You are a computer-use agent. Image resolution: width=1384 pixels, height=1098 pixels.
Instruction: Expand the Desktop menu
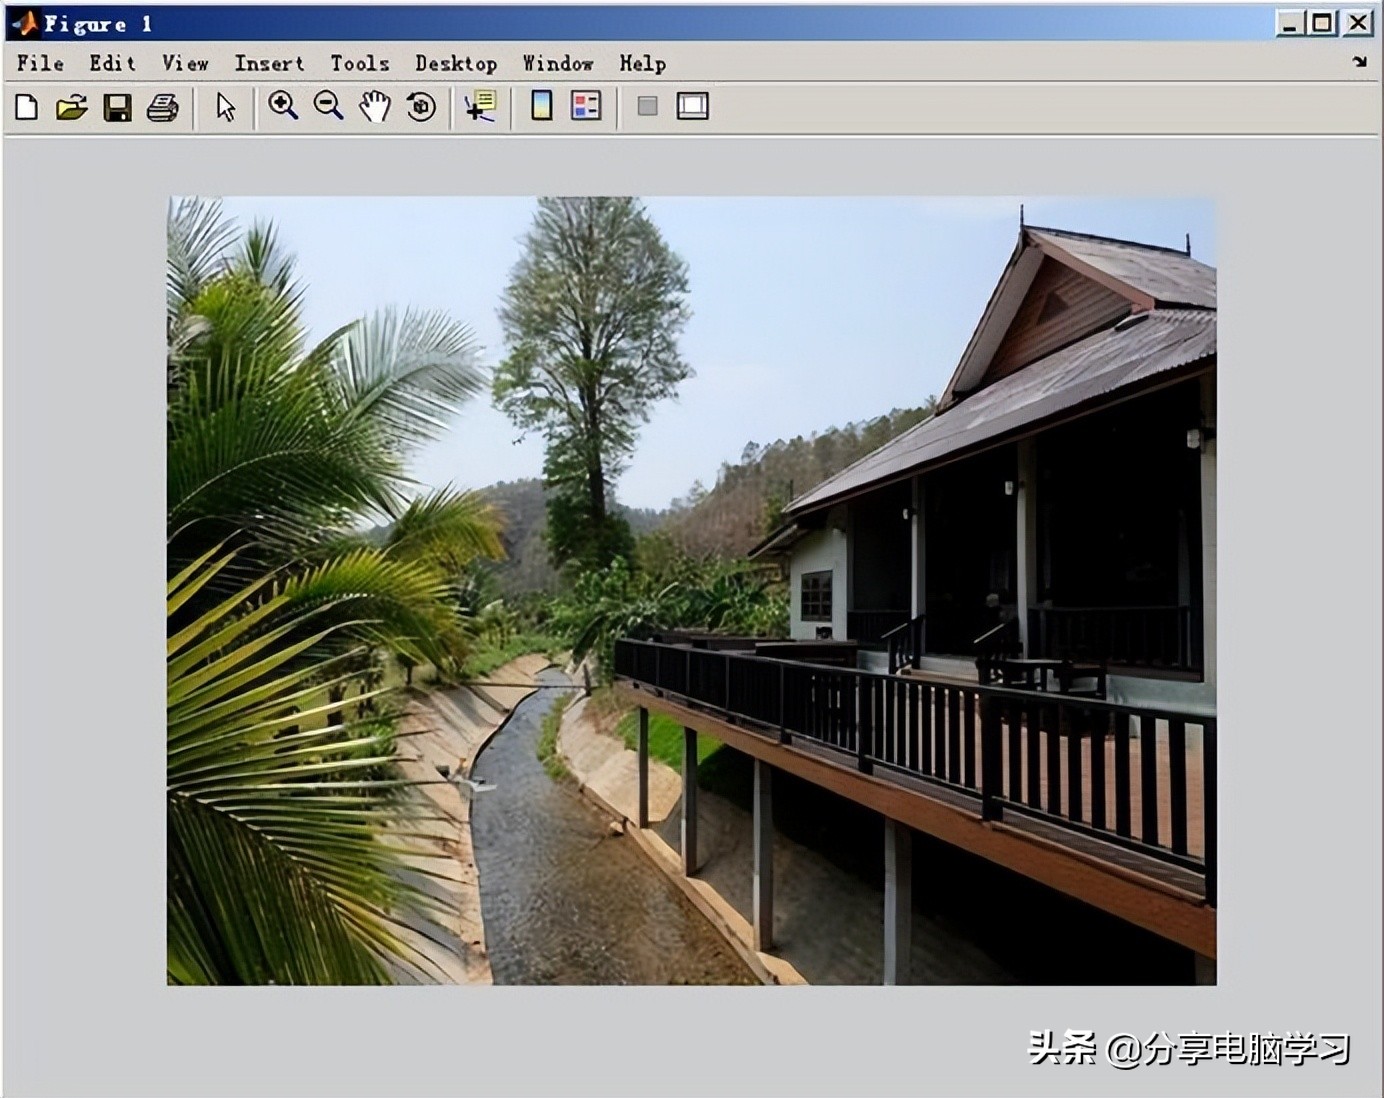456,63
